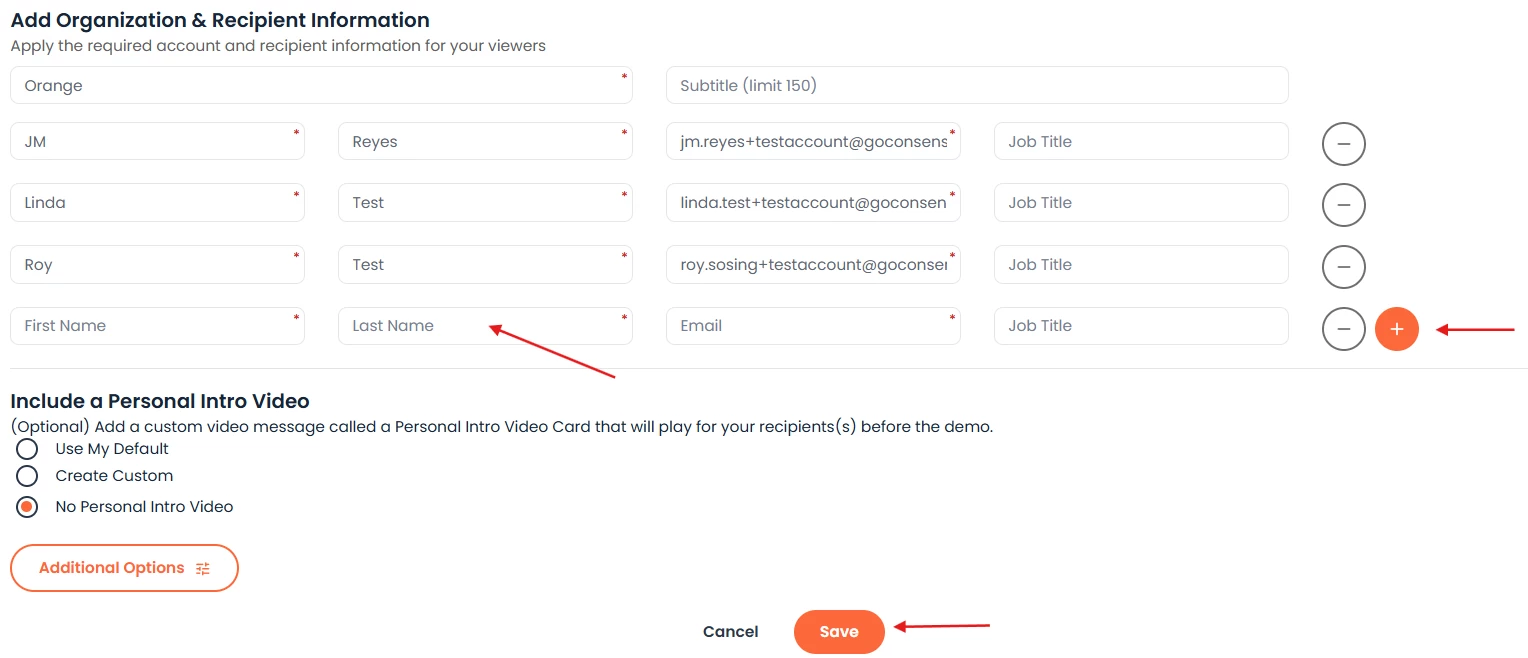Edit Linda's email address field
The width and height of the screenshot is (1528, 658).
[812, 203]
